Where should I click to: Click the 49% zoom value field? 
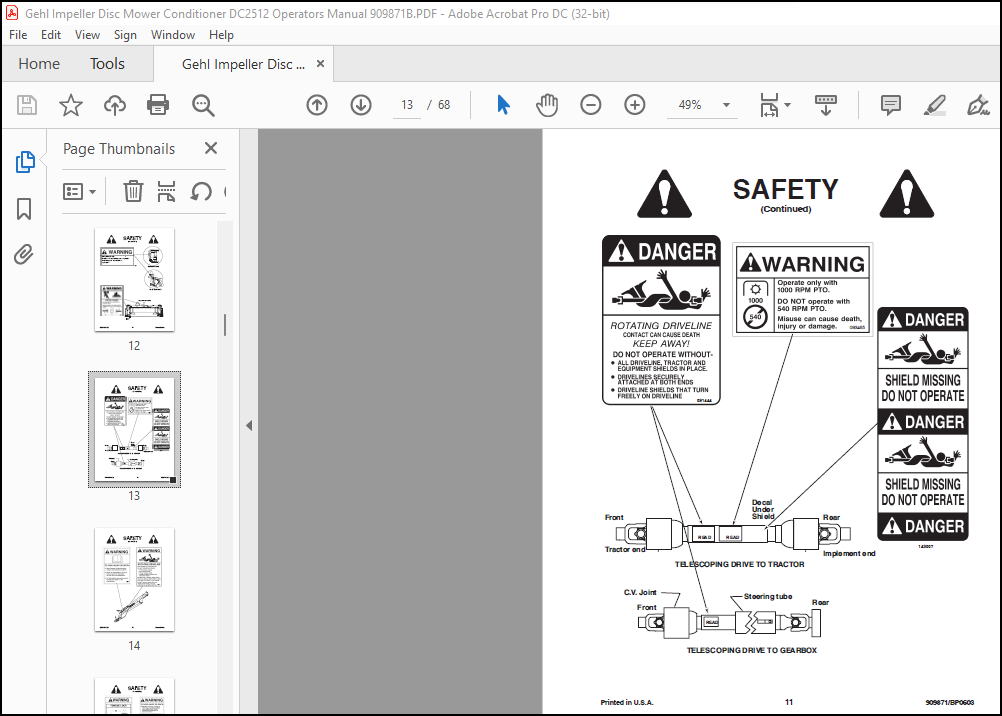(x=690, y=105)
